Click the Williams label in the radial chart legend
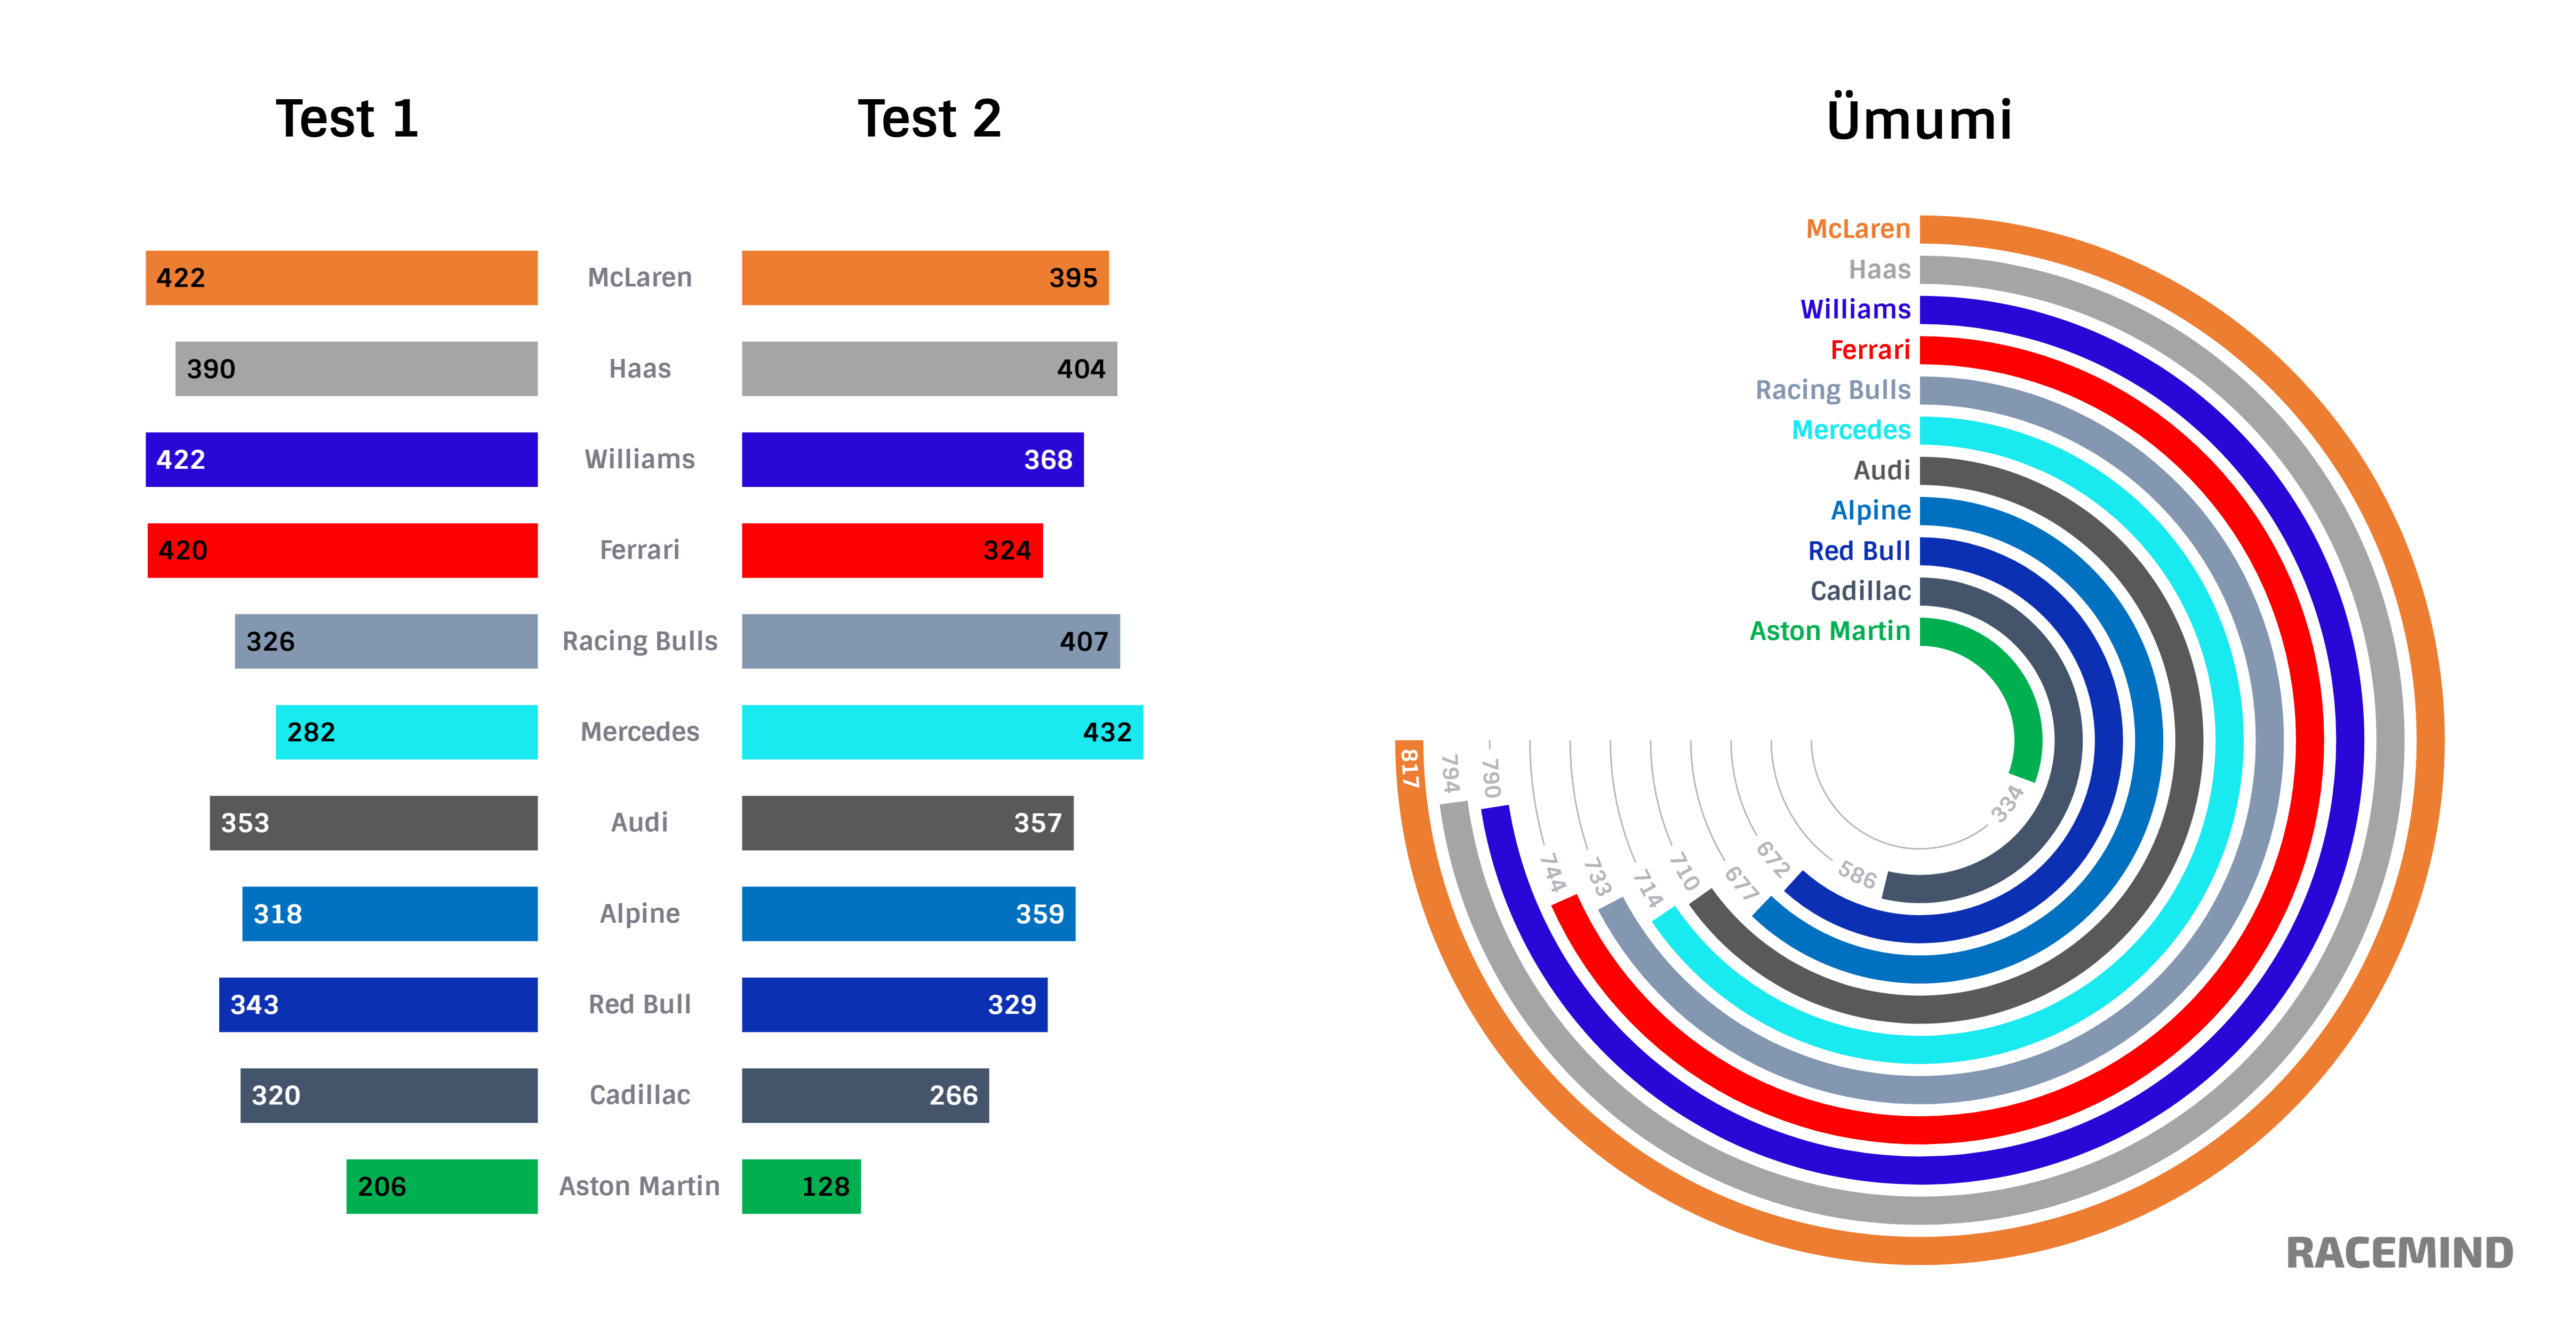 [x=1855, y=309]
